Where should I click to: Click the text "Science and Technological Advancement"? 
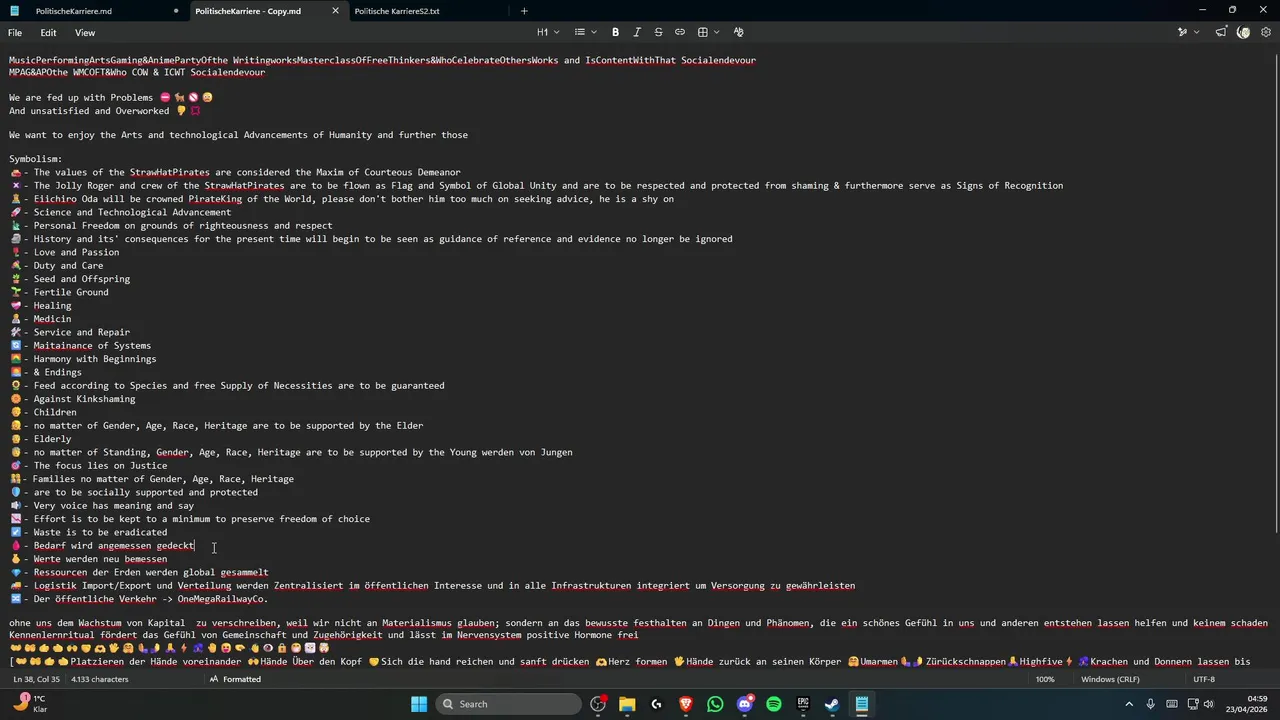point(132,212)
